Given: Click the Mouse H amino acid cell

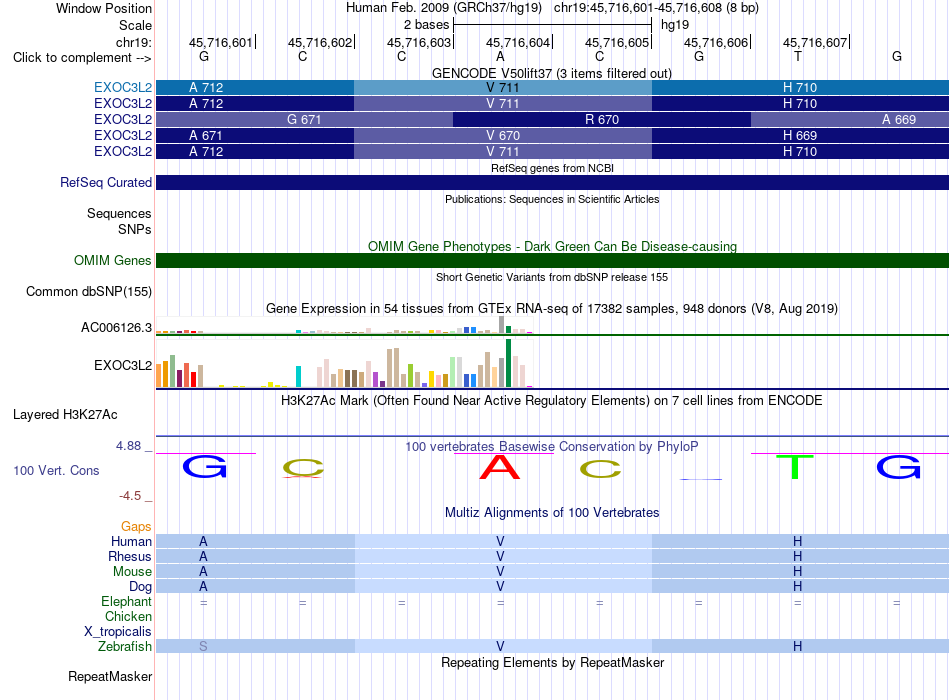Looking at the screenshot, I should click(797, 572).
